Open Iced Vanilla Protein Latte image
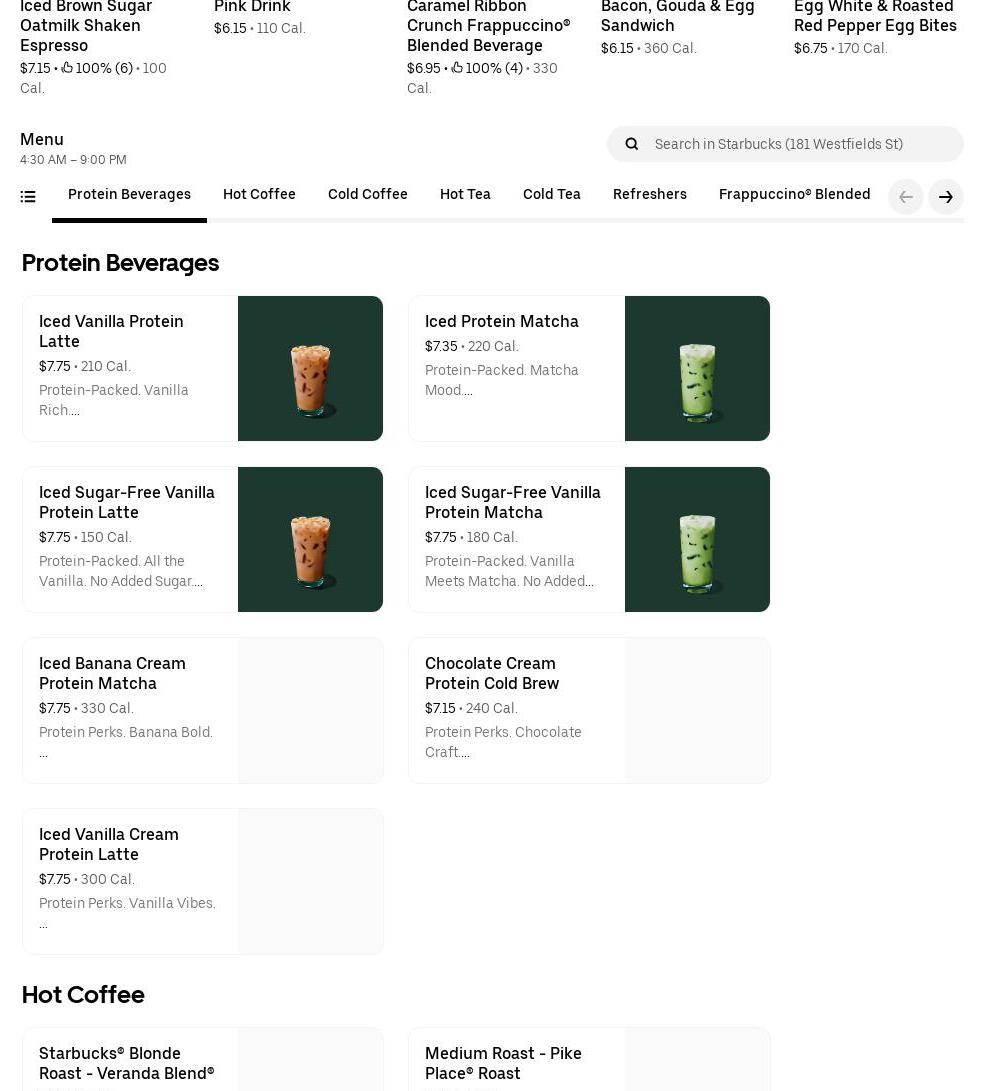Screen dimensions: 984x1091 click(310, 368)
